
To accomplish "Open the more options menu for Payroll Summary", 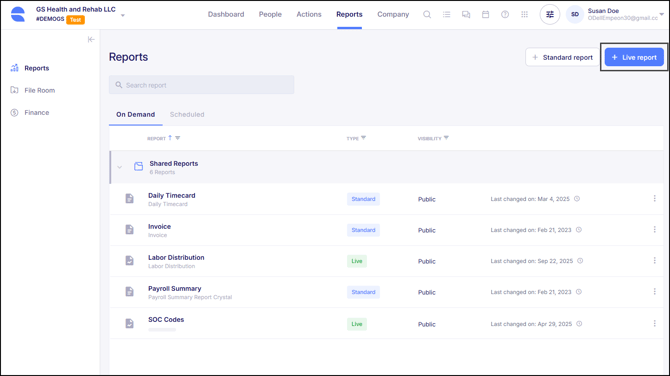I will coord(655,291).
